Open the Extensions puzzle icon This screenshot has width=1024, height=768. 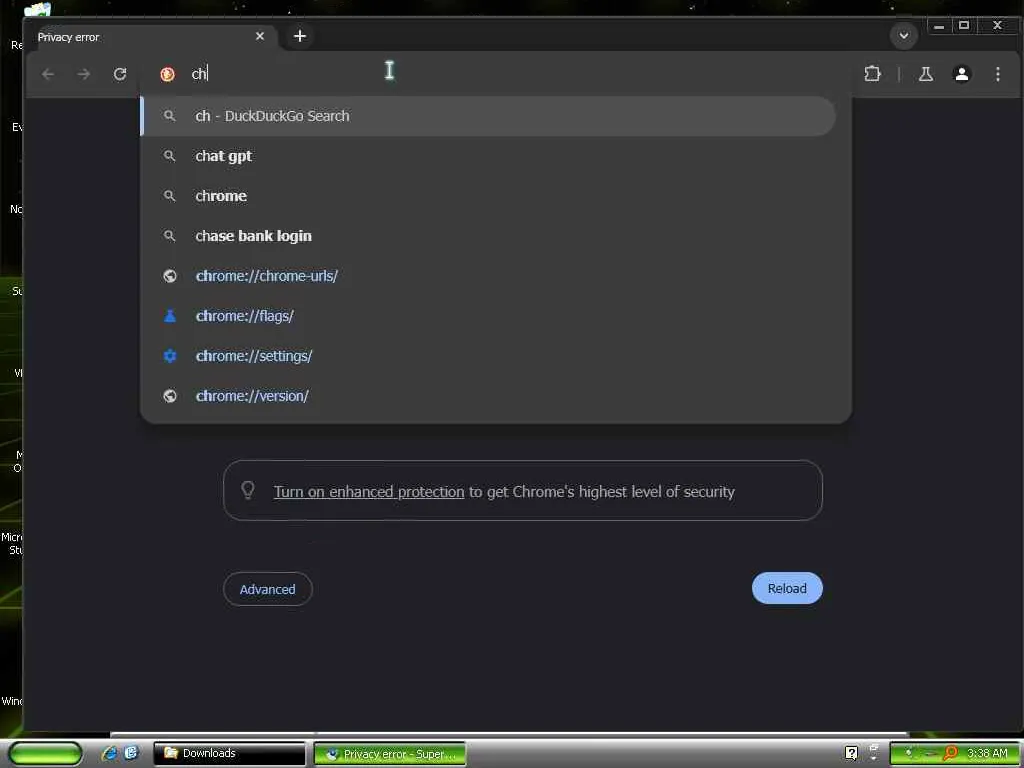(x=872, y=74)
